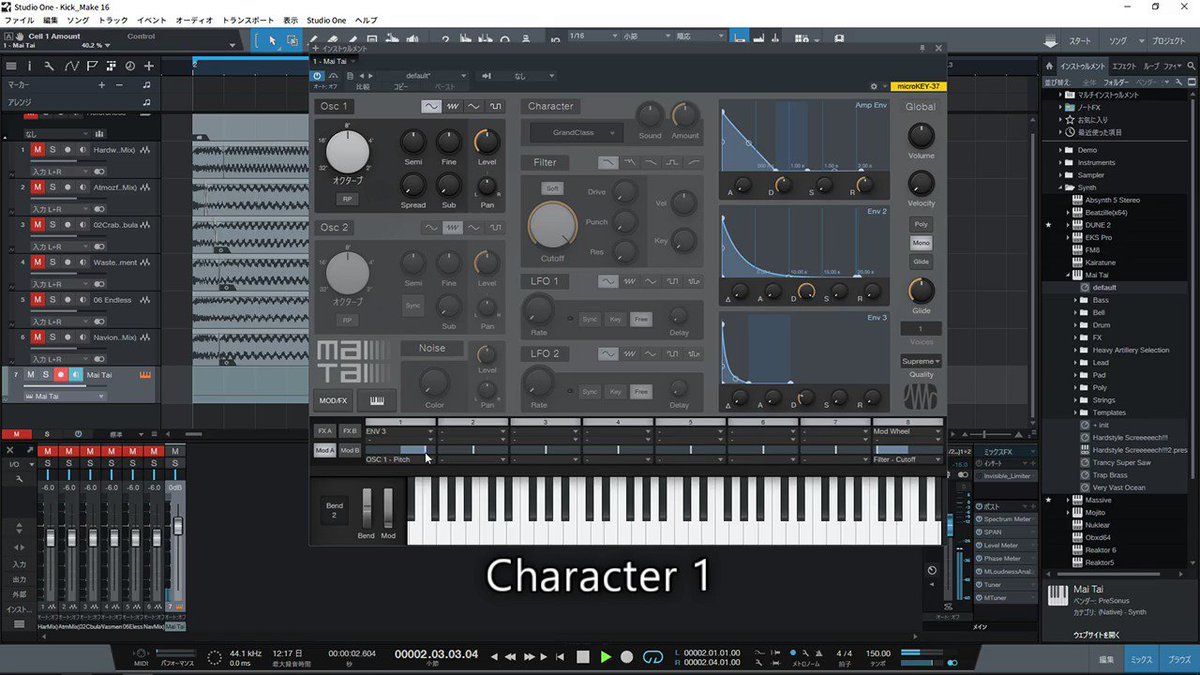This screenshot has width=1200, height=675.
Task: Open the Studio One menu
Action: 327,20
